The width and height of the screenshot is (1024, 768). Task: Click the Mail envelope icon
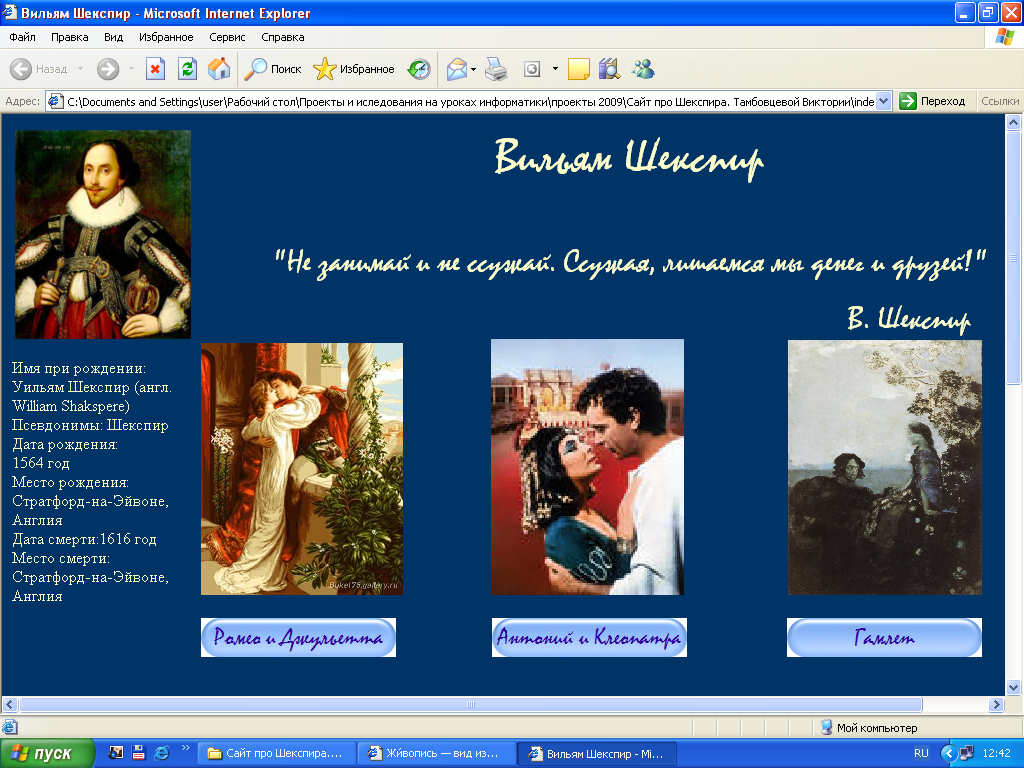[456, 69]
